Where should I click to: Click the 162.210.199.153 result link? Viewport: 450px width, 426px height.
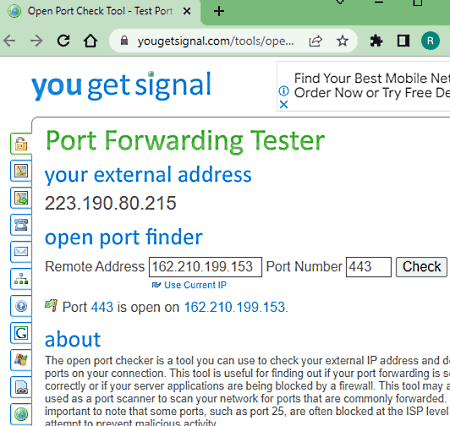tap(235, 307)
